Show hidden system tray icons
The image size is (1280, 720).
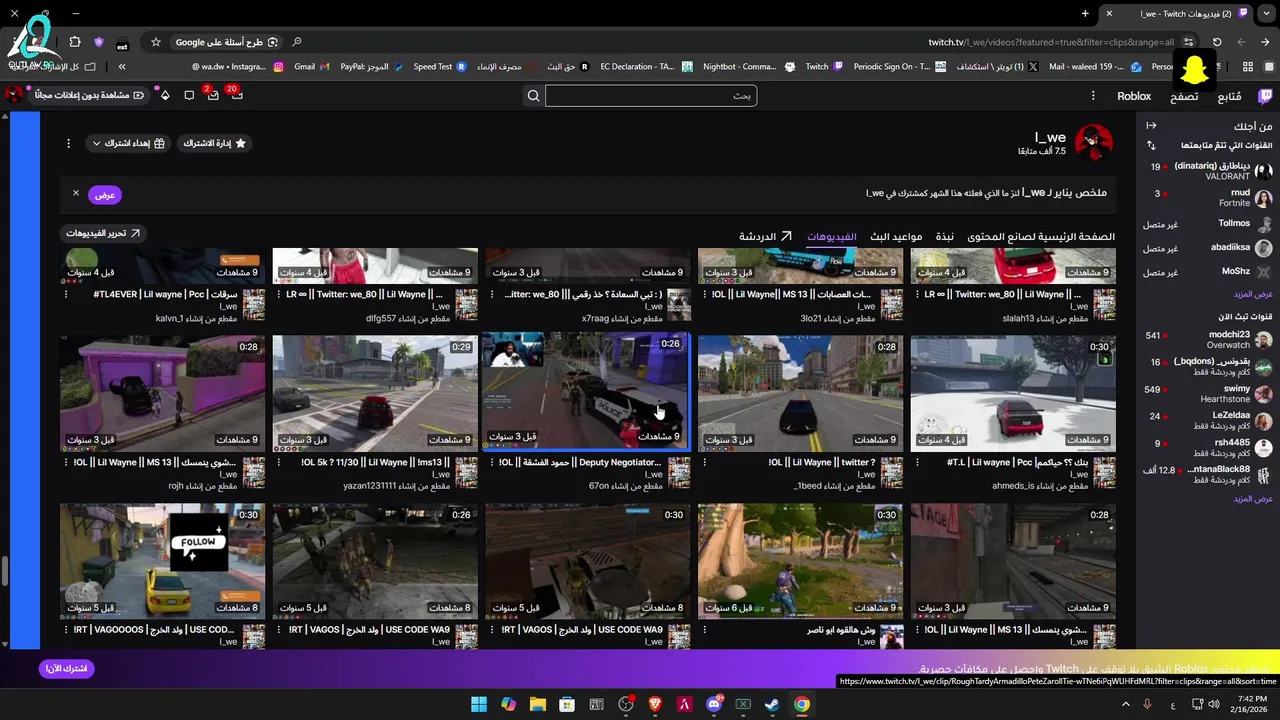click(1125, 704)
